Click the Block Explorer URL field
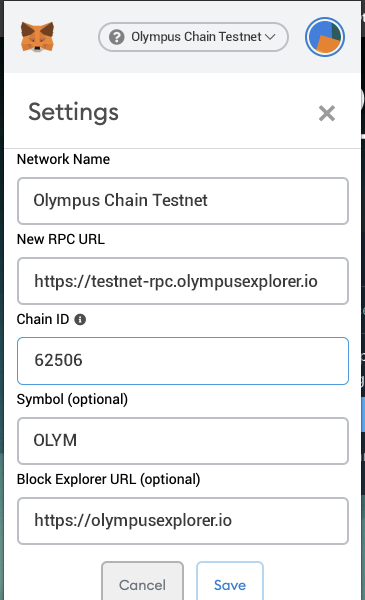365x600 pixels. click(x=183, y=521)
